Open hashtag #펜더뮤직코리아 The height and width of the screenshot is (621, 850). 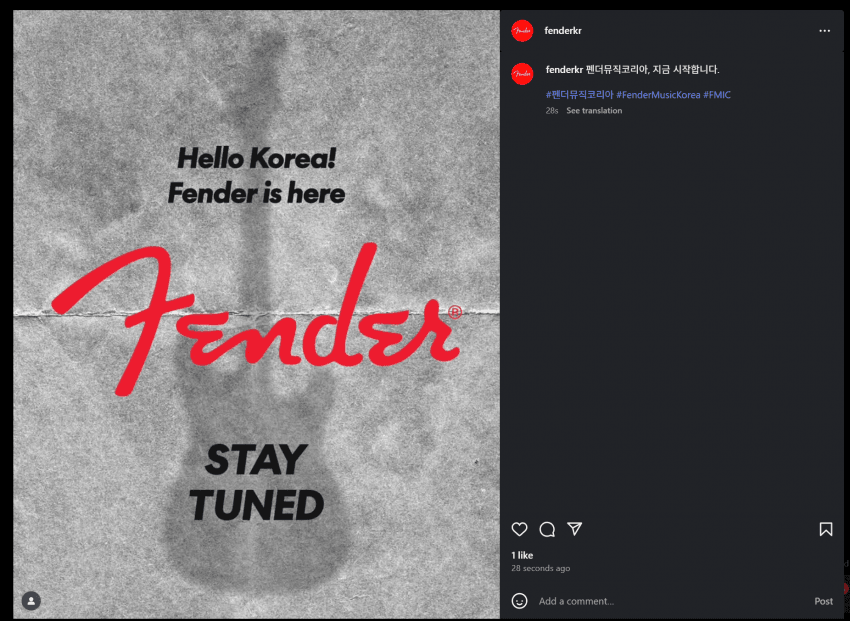(x=579, y=95)
